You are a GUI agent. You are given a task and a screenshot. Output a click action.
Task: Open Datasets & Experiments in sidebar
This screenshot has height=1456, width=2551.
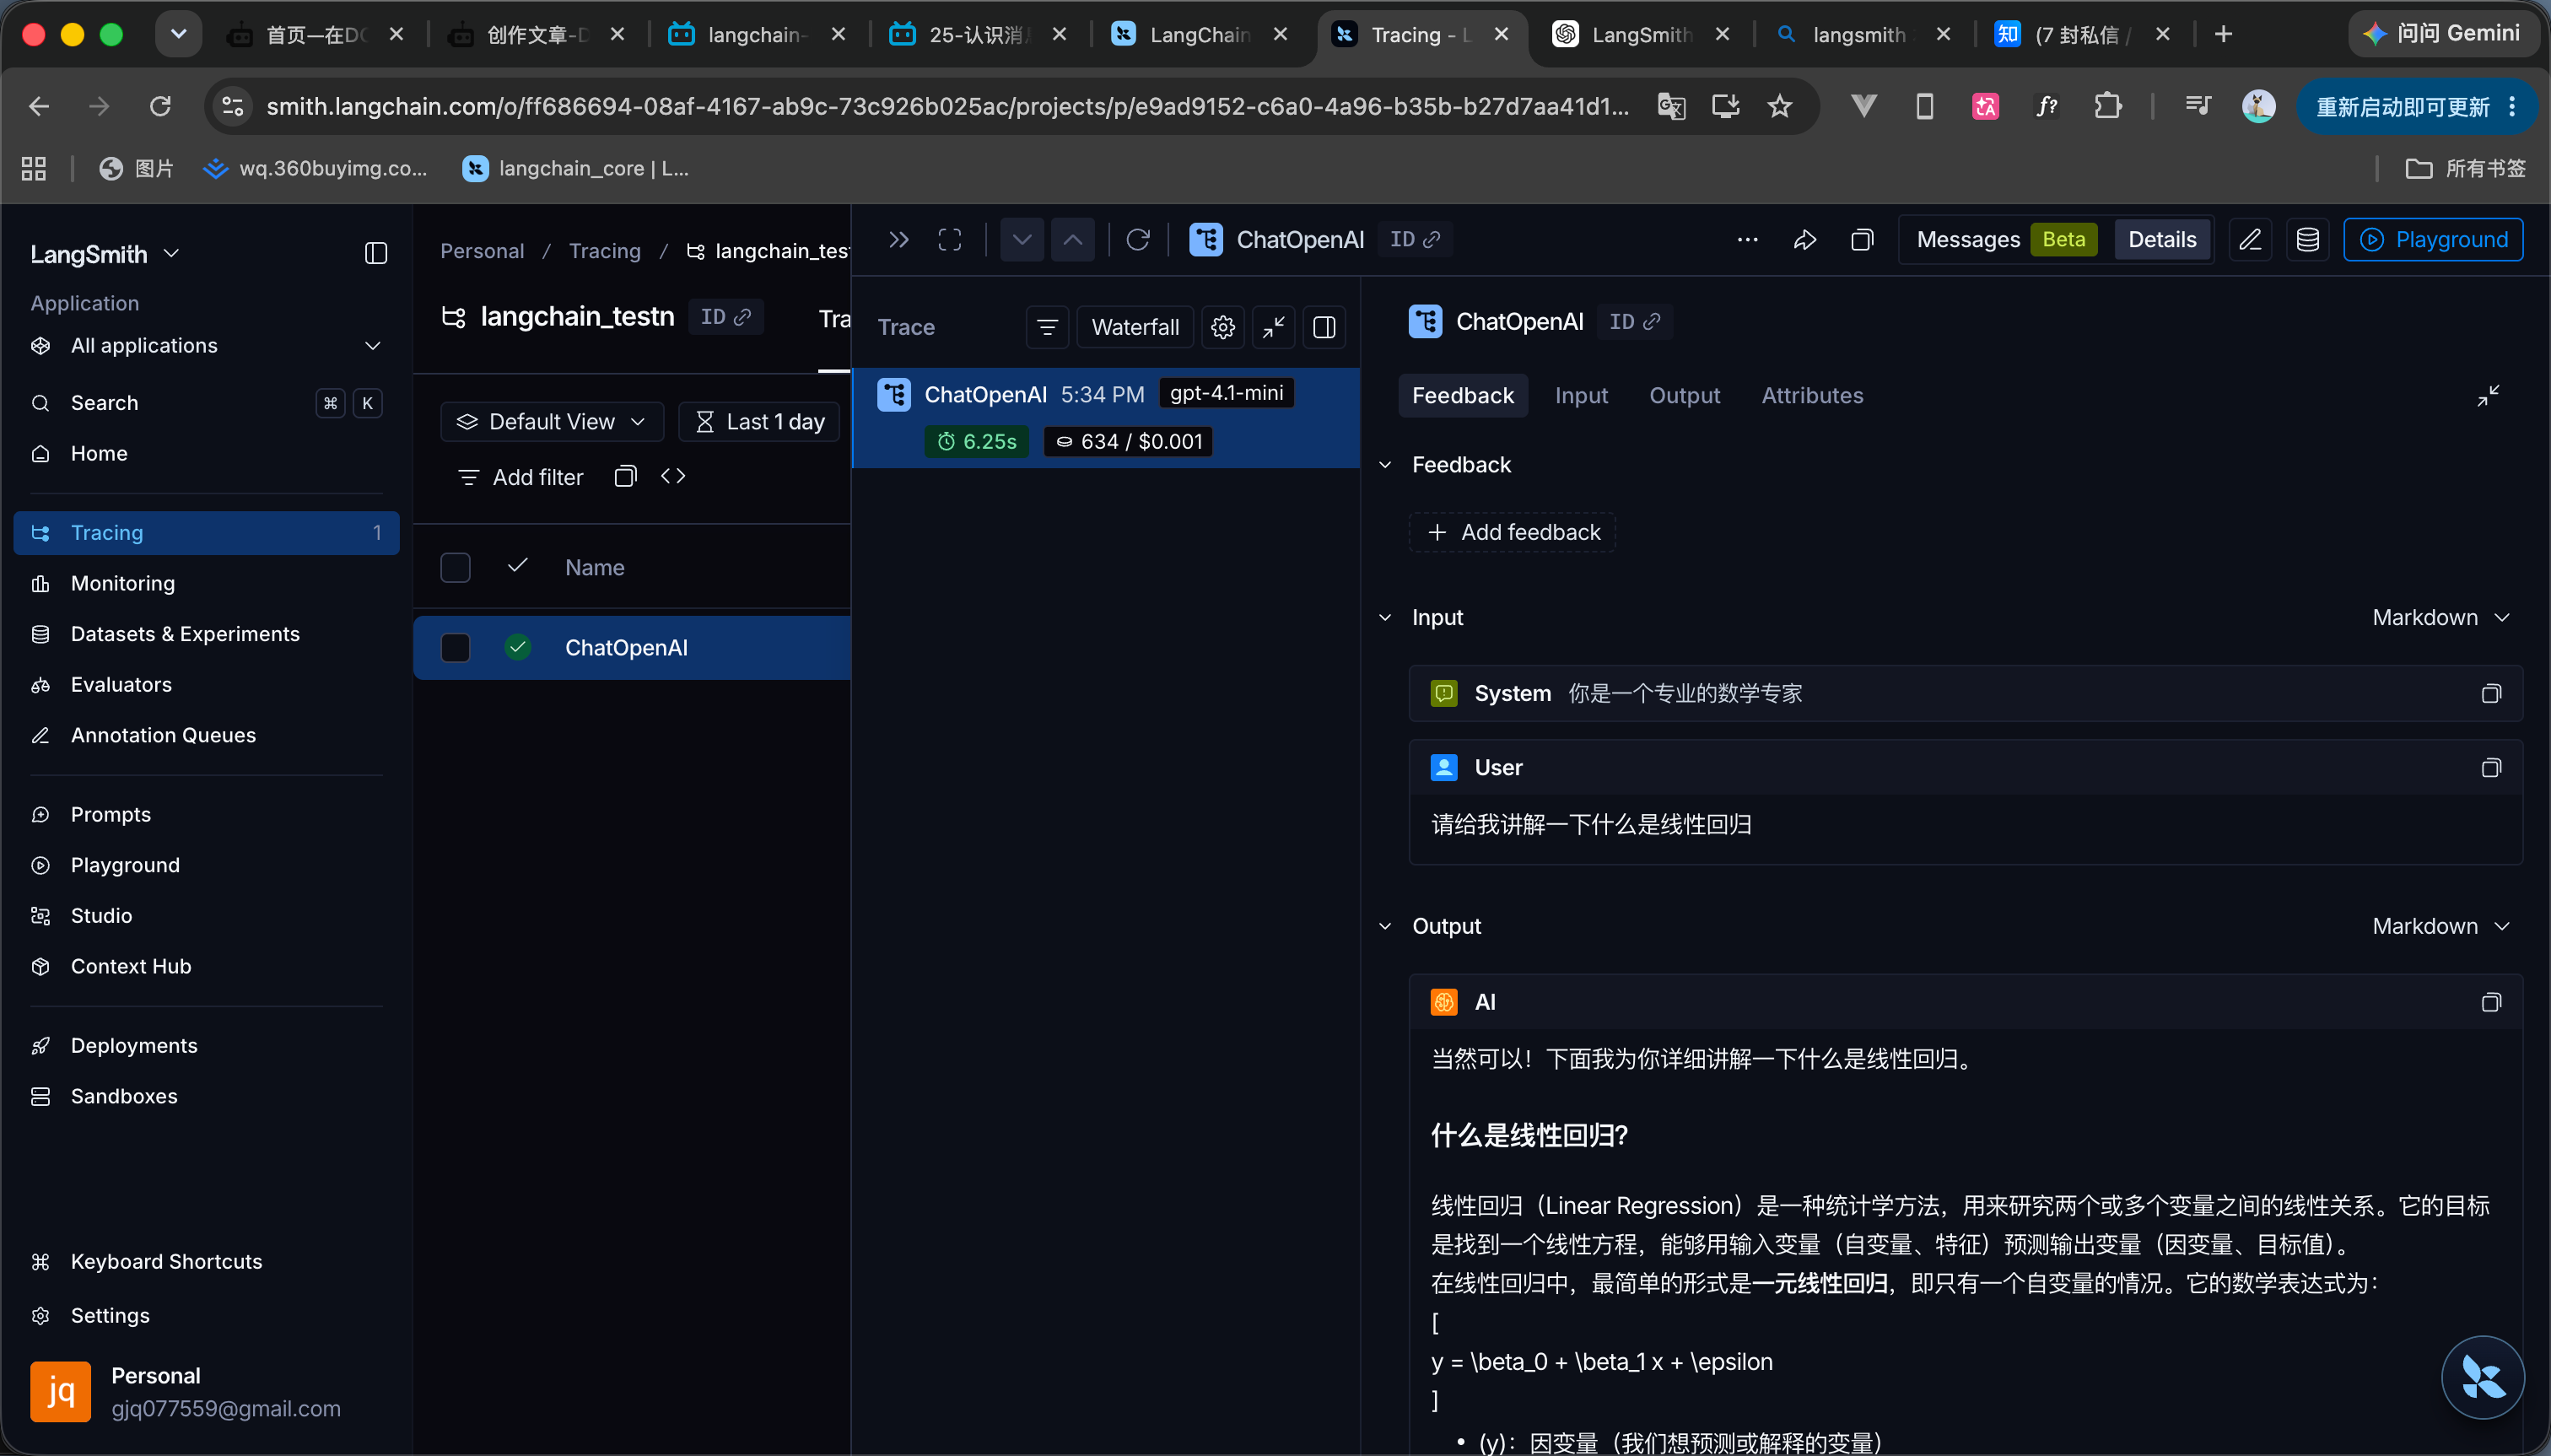207,634
